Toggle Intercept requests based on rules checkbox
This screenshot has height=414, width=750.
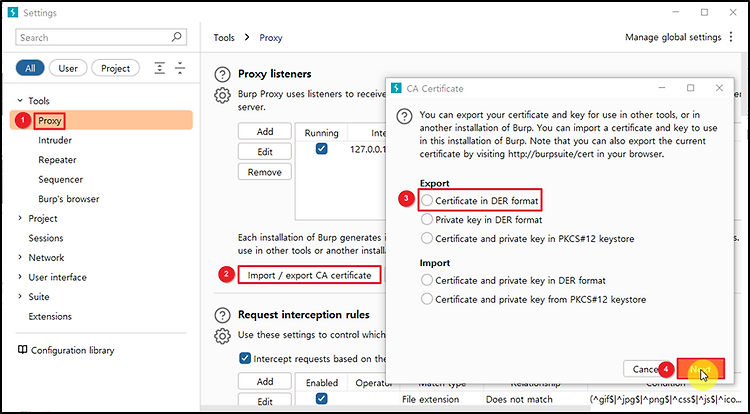click(x=245, y=358)
